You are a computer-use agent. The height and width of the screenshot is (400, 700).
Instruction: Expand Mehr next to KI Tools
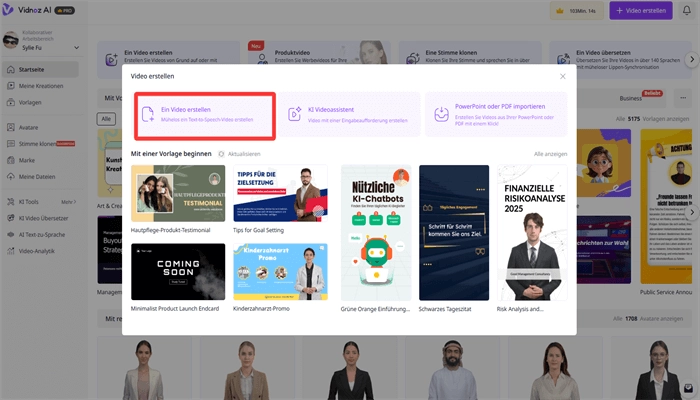(x=68, y=202)
